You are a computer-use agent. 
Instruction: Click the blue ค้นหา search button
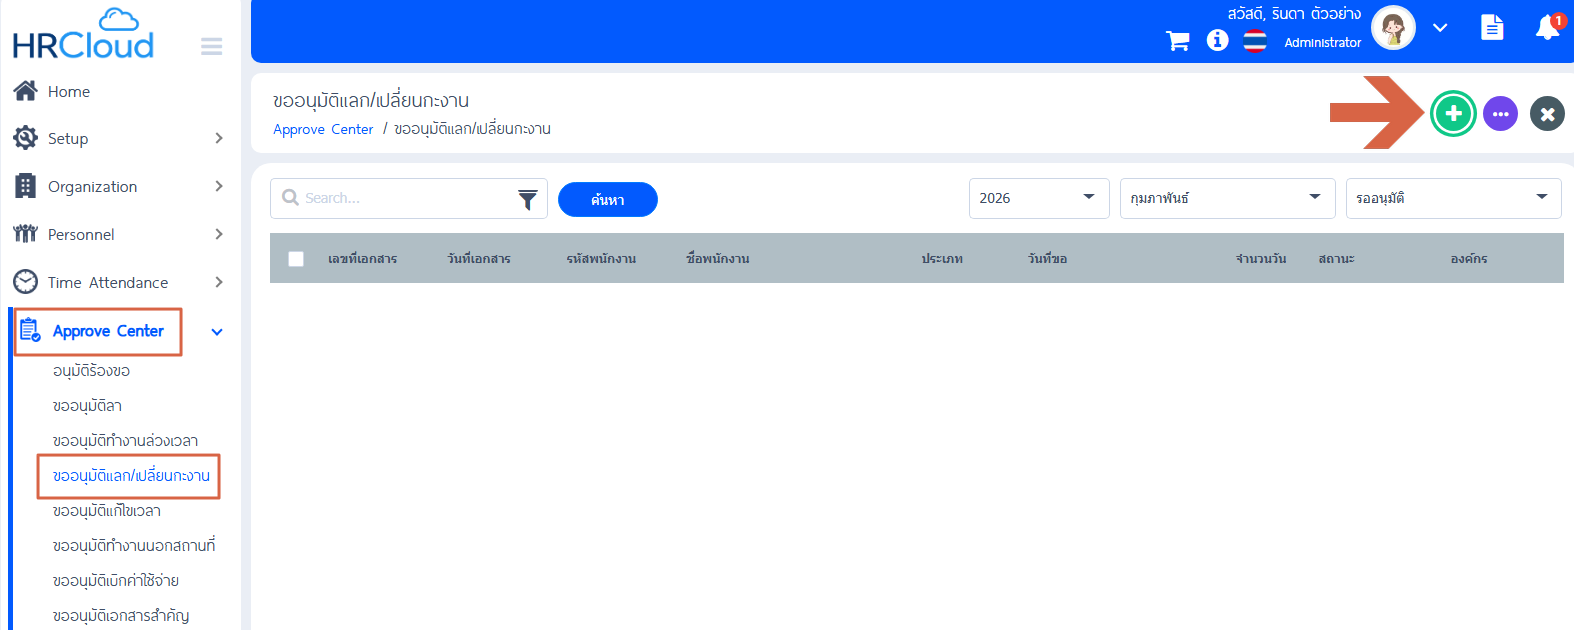(607, 200)
